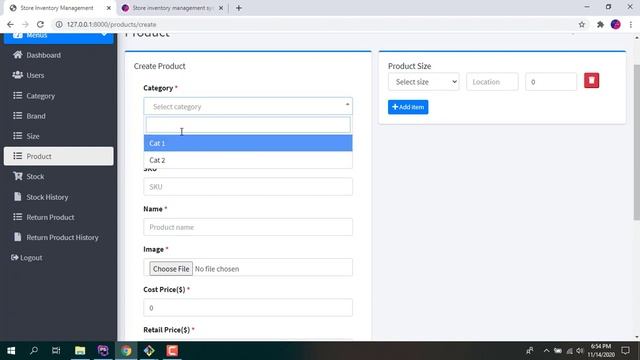Image resolution: width=640 pixels, height=360 pixels.
Task: Click the Logout link
Action: click(31, 258)
